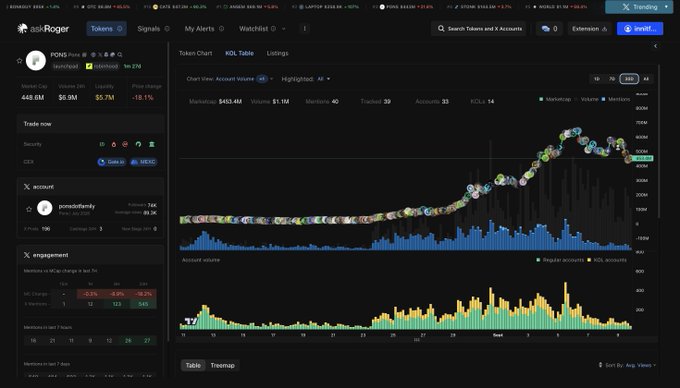Click the X icon beside account heading
Viewport: 680px width, 388px height.
[27, 187]
